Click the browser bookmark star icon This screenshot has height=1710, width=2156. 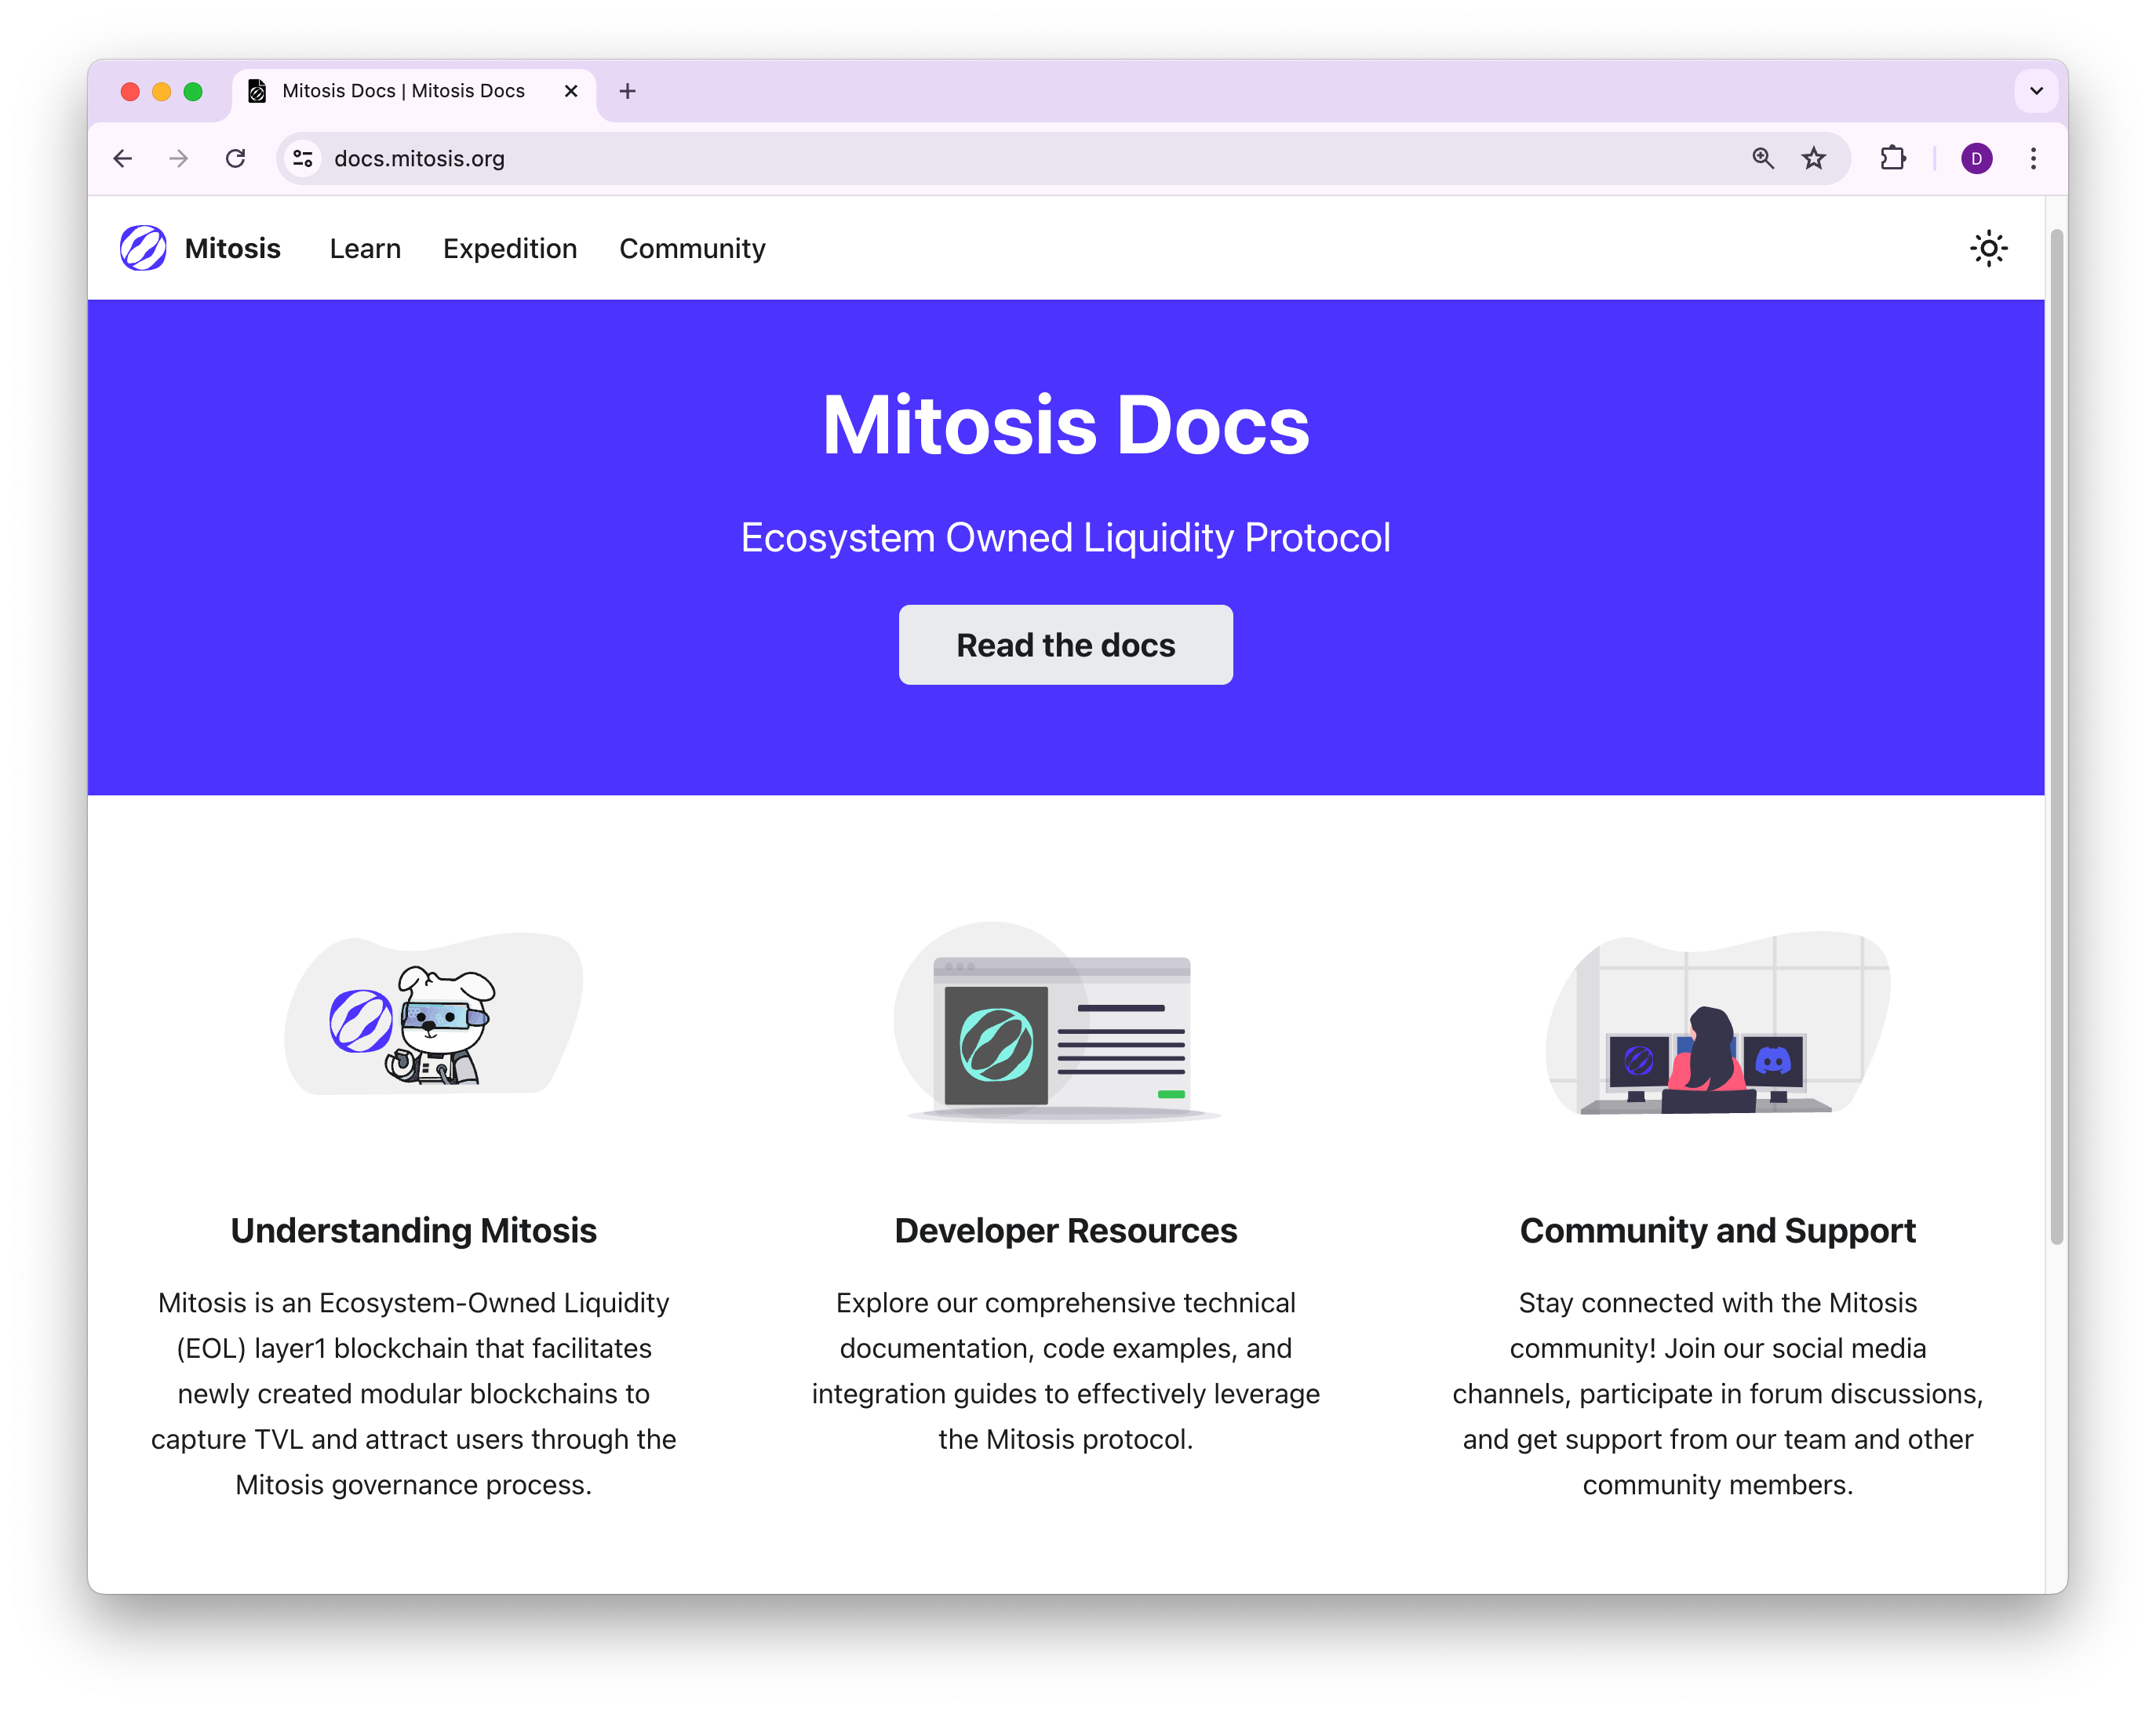[x=1813, y=158]
